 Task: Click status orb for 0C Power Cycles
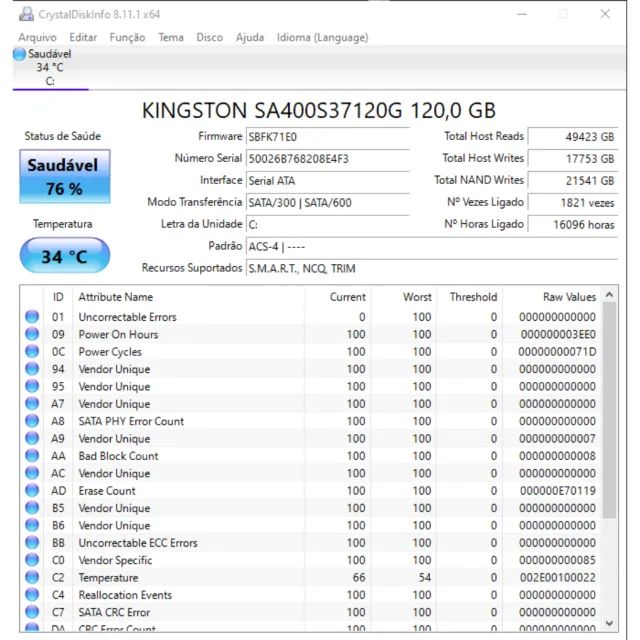32,351
